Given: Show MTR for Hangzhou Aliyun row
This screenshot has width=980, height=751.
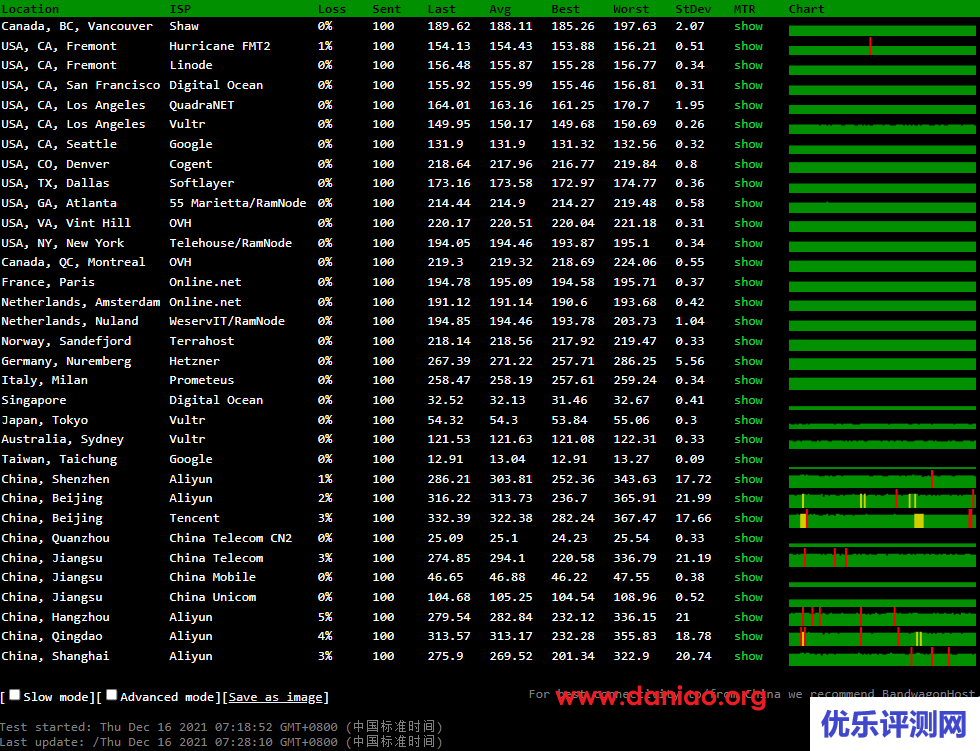Looking at the screenshot, I should [748, 617].
